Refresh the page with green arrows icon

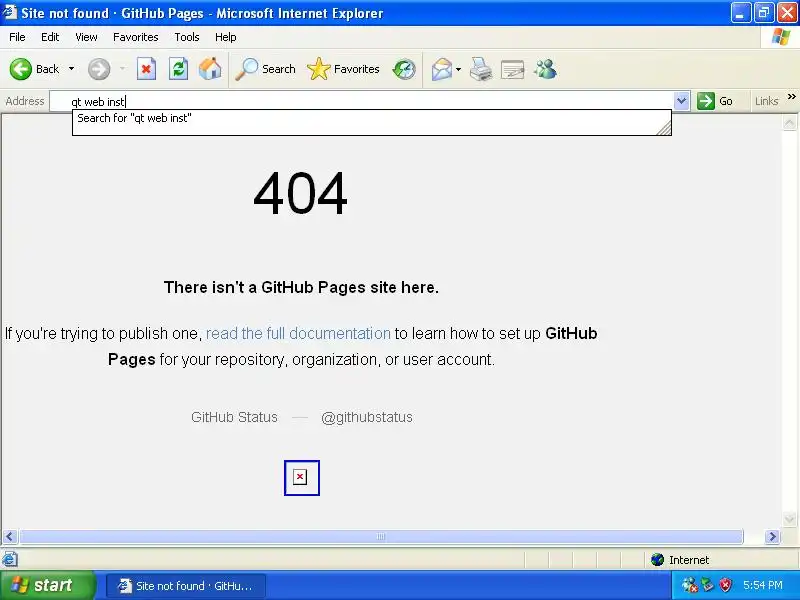178,69
